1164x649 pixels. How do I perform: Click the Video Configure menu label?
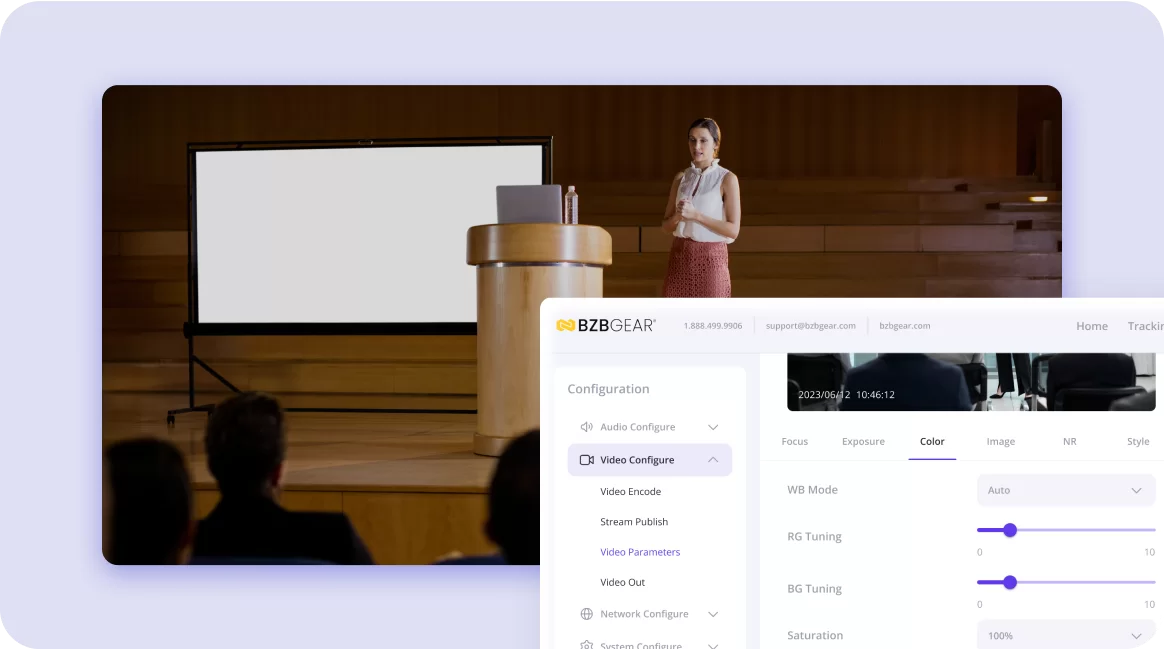[x=637, y=460]
